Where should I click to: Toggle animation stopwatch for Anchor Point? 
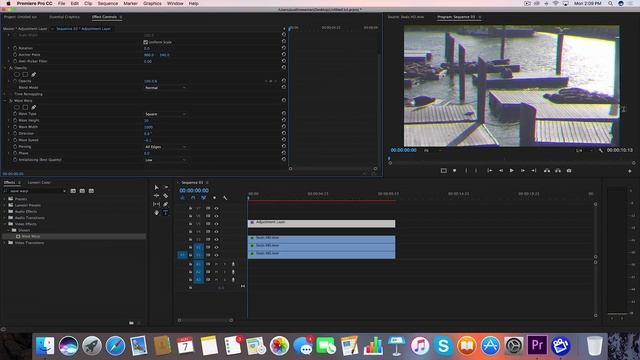[x=15, y=55]
